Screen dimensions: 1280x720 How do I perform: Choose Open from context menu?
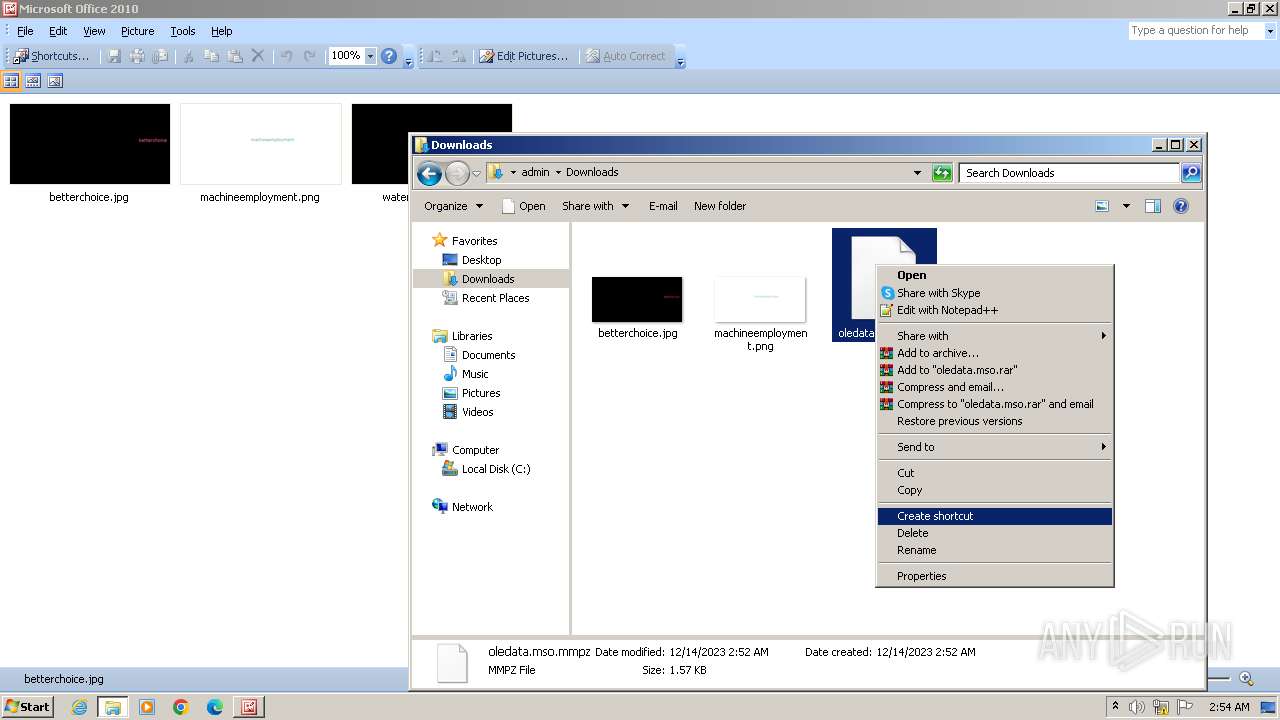point(995,275)
